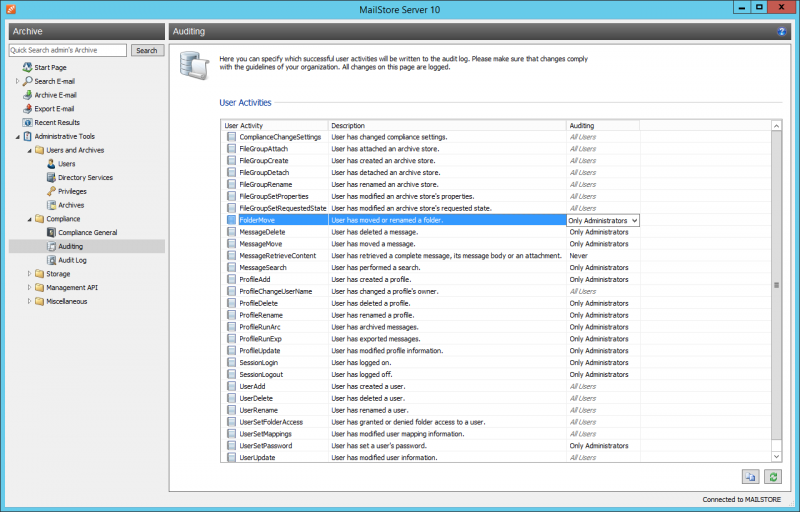Select the UserUpdate activity row
This screenshot has width=800, height=512.
click(x=496, y=457)
